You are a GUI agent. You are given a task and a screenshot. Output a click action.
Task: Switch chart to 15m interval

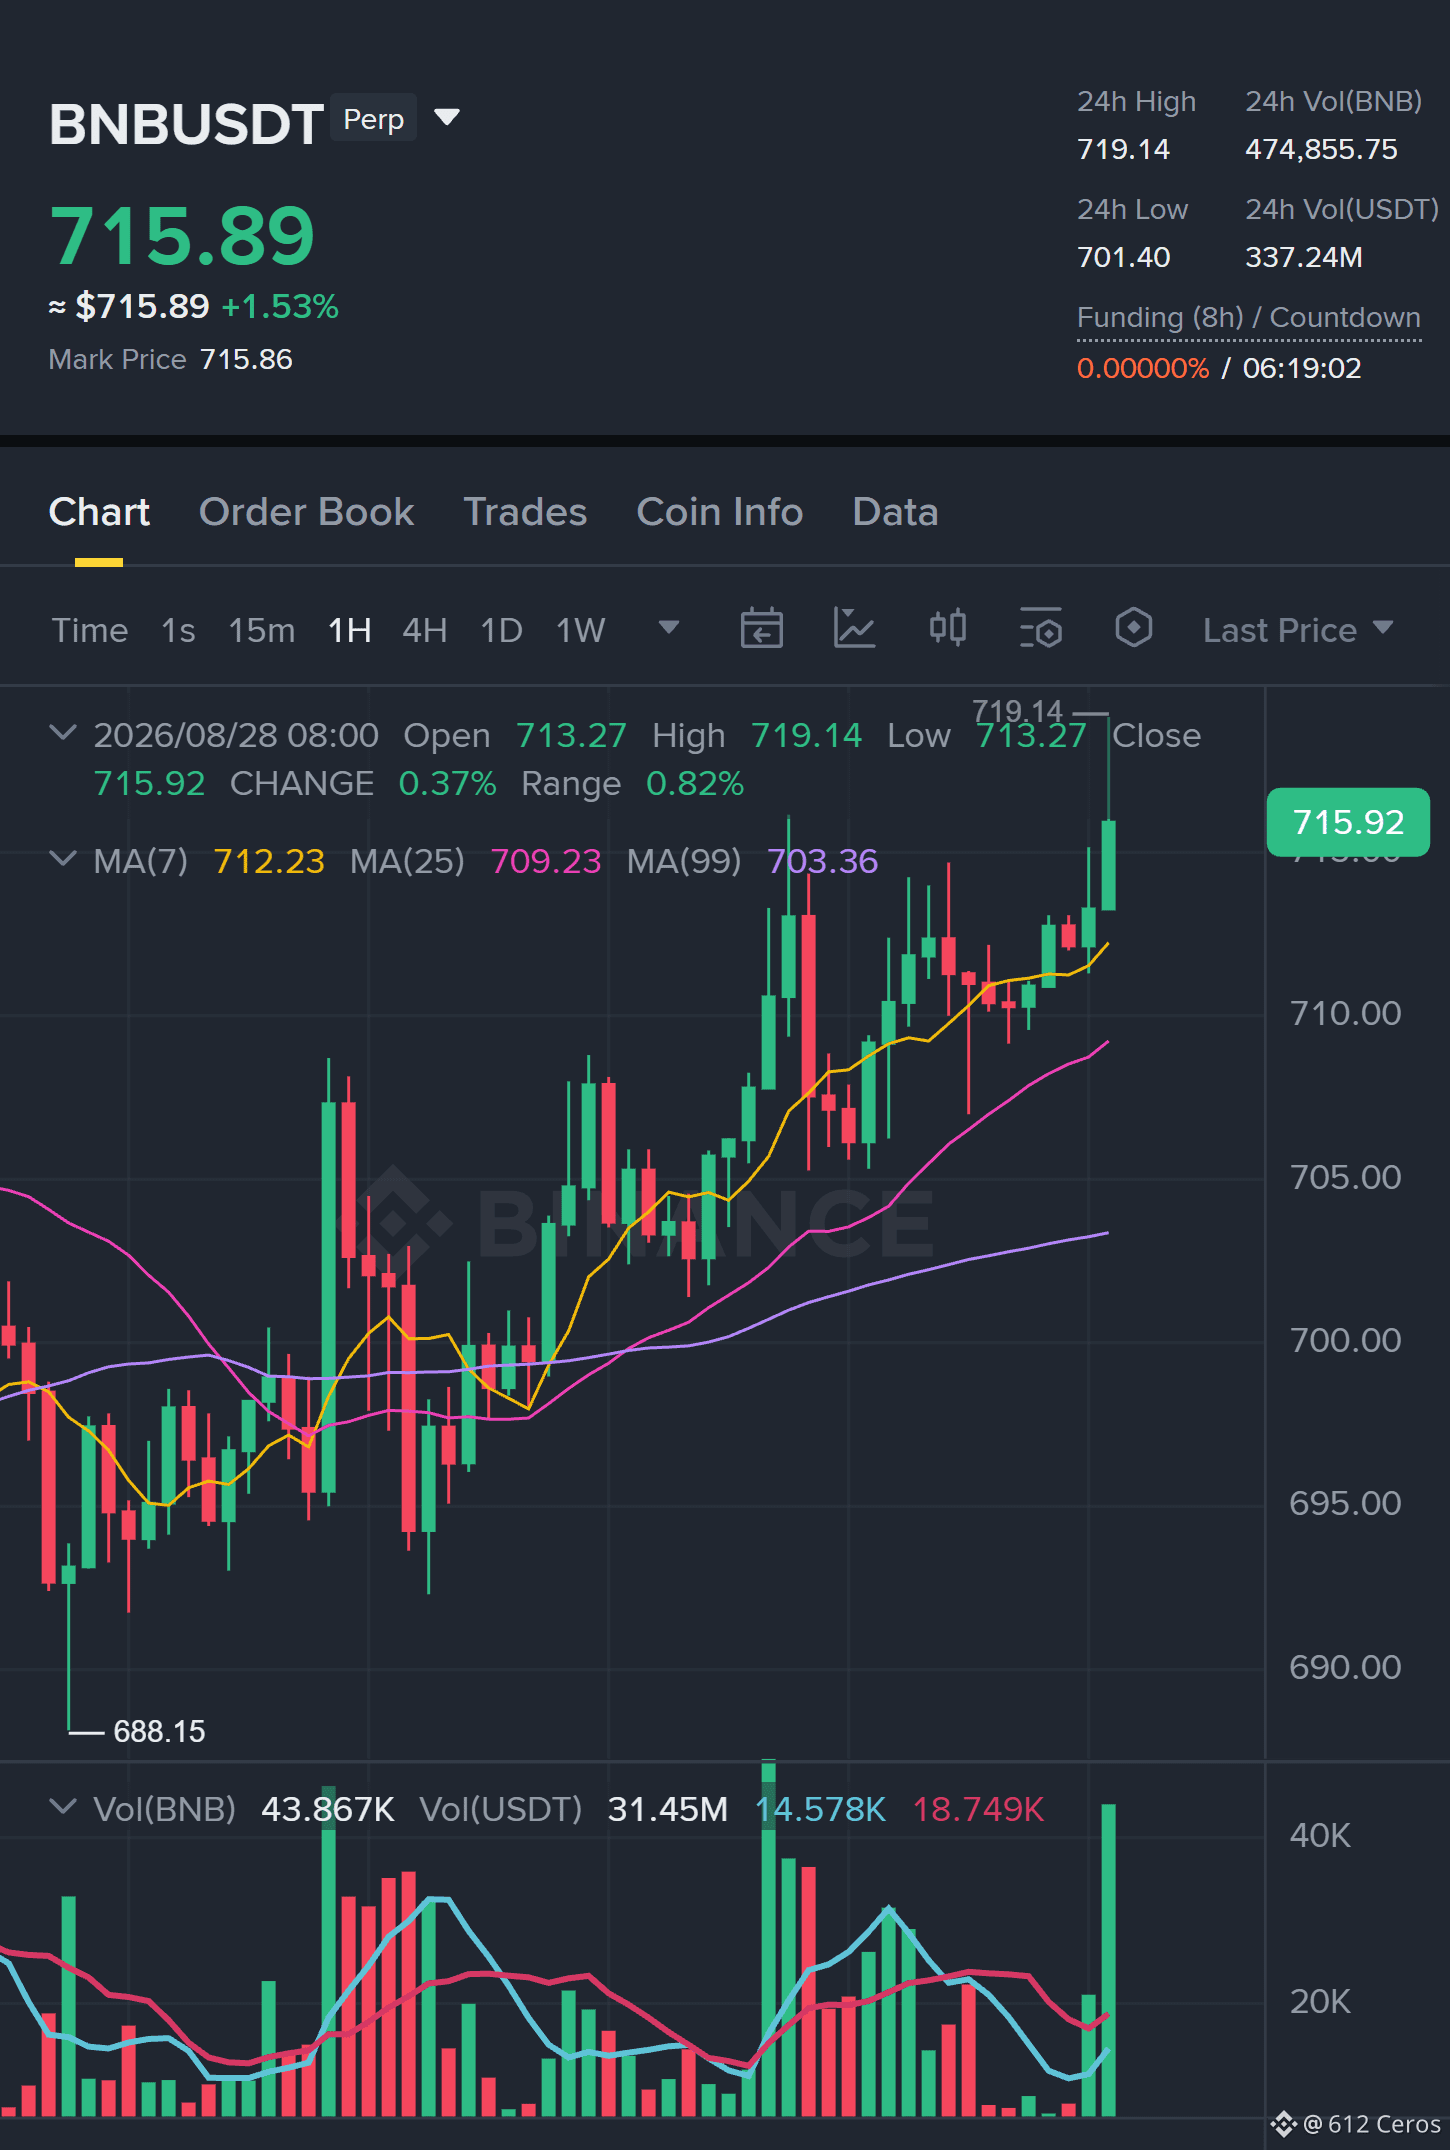262,630
